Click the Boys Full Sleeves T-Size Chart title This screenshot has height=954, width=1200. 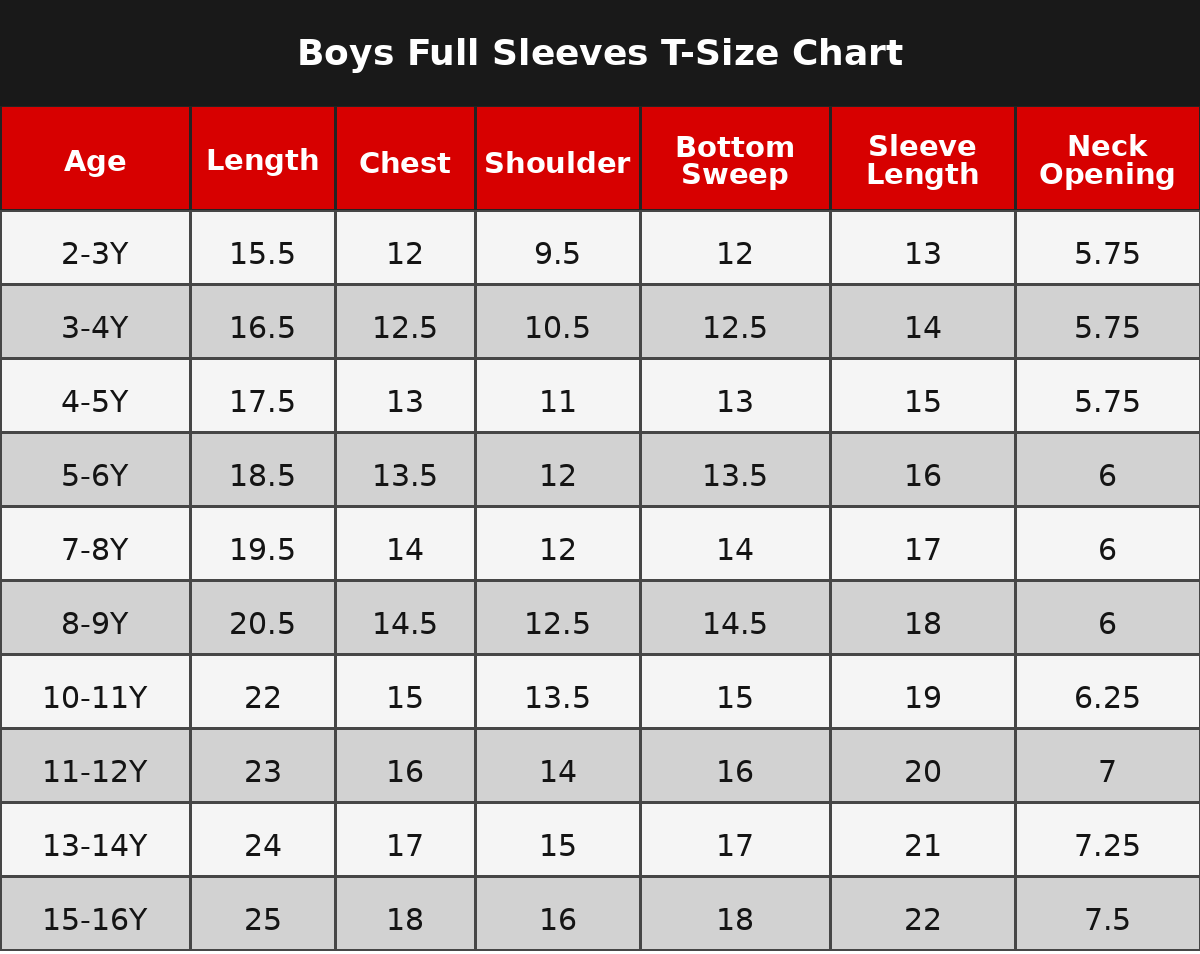pos(600,54)
